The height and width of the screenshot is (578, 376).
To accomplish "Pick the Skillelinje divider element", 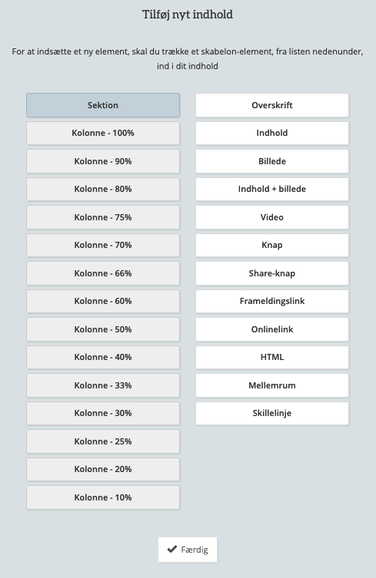I will tap(272, 413).
